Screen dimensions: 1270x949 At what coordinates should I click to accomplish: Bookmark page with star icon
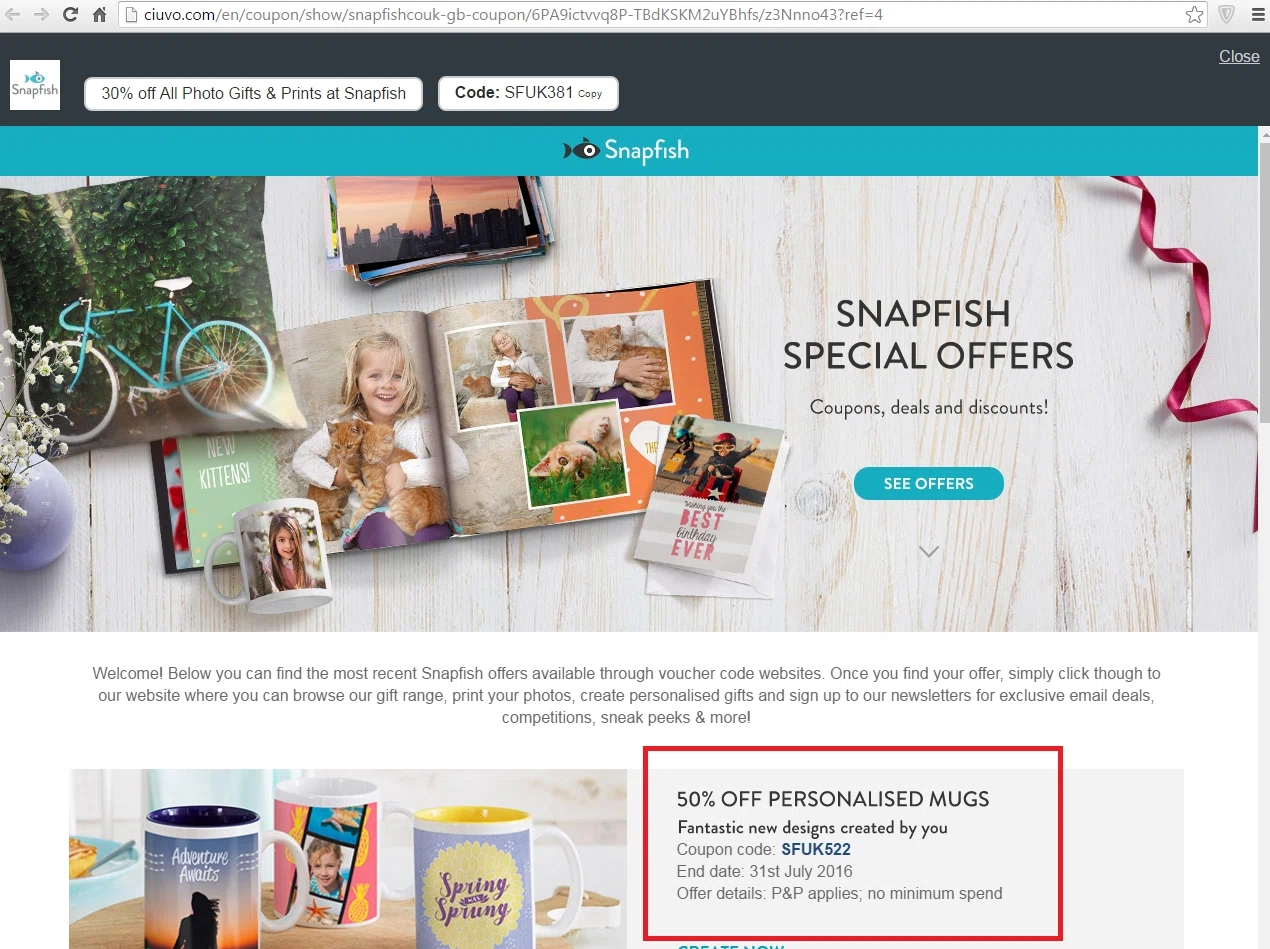click(x=1194, y=15)
